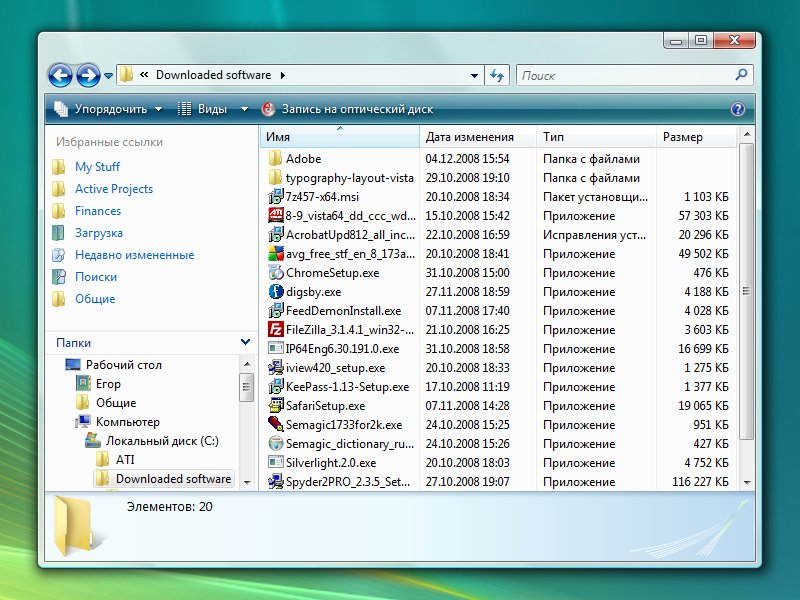Select the typography-layout-vista folder icon
Viewport: 800px width, 600px height.
[x=276, y=178]
